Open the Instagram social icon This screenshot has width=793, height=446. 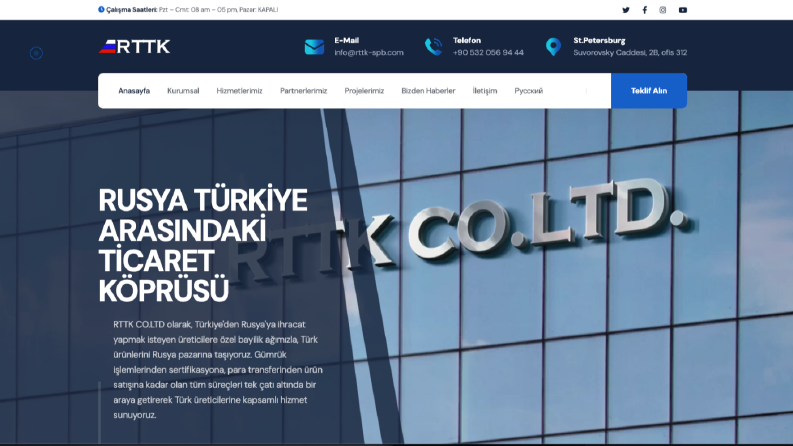[x=663, y=10]
